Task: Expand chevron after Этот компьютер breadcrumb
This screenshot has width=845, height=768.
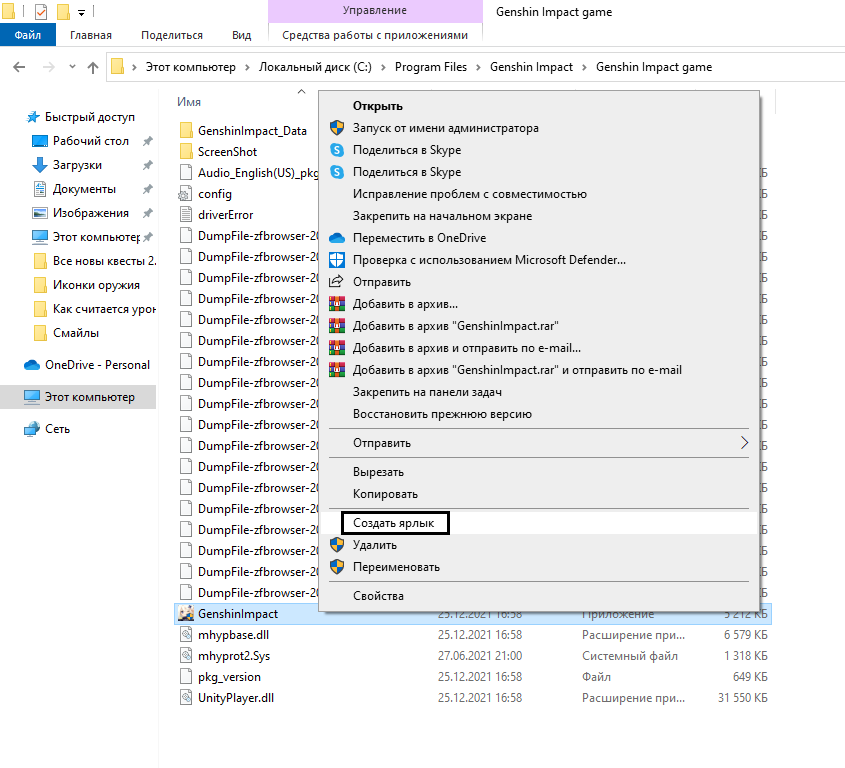Action: click(247, 67)
